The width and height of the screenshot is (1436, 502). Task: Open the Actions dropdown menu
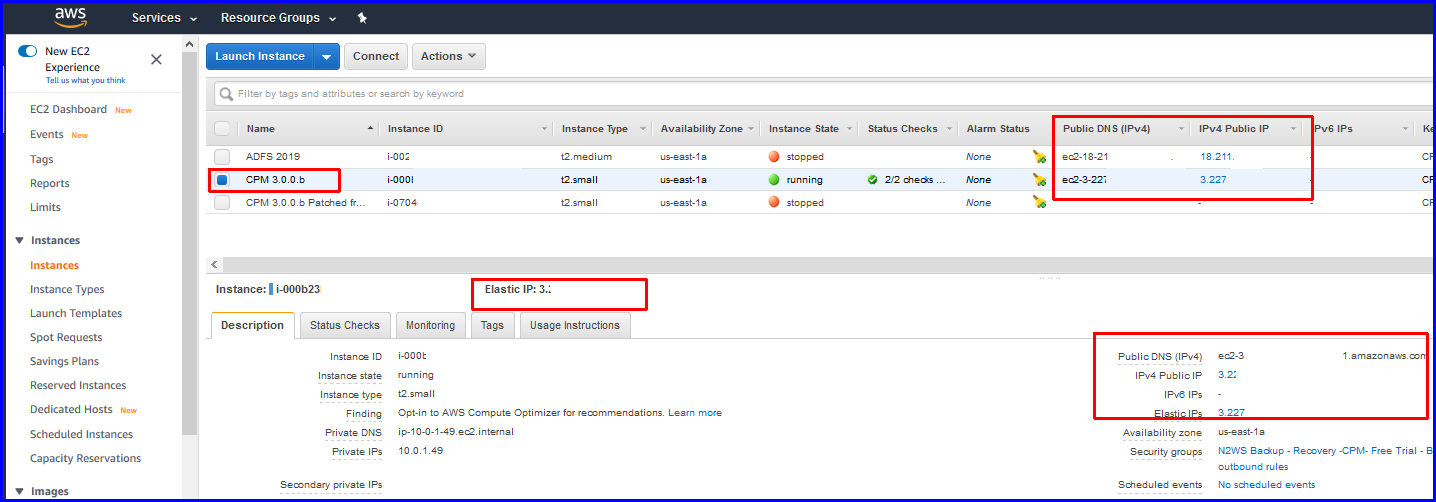click(449, 57)
